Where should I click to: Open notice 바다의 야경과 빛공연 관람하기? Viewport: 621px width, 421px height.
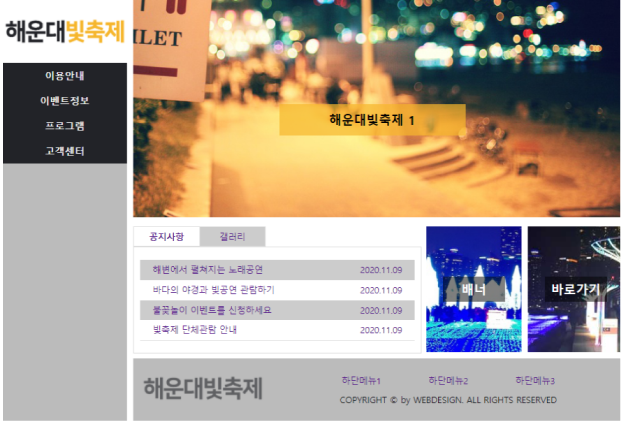click(x=213, y=290)
